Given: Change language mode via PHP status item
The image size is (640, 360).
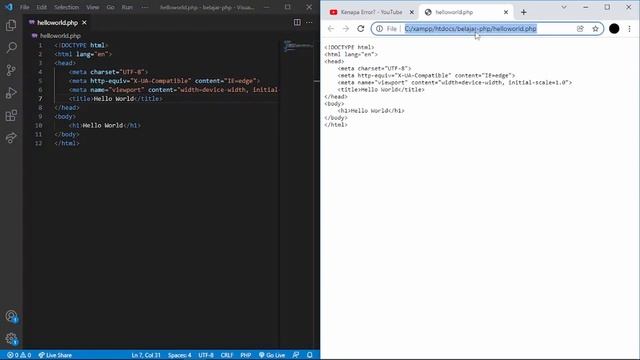Looking at the screenshot, I should [245, 355].
